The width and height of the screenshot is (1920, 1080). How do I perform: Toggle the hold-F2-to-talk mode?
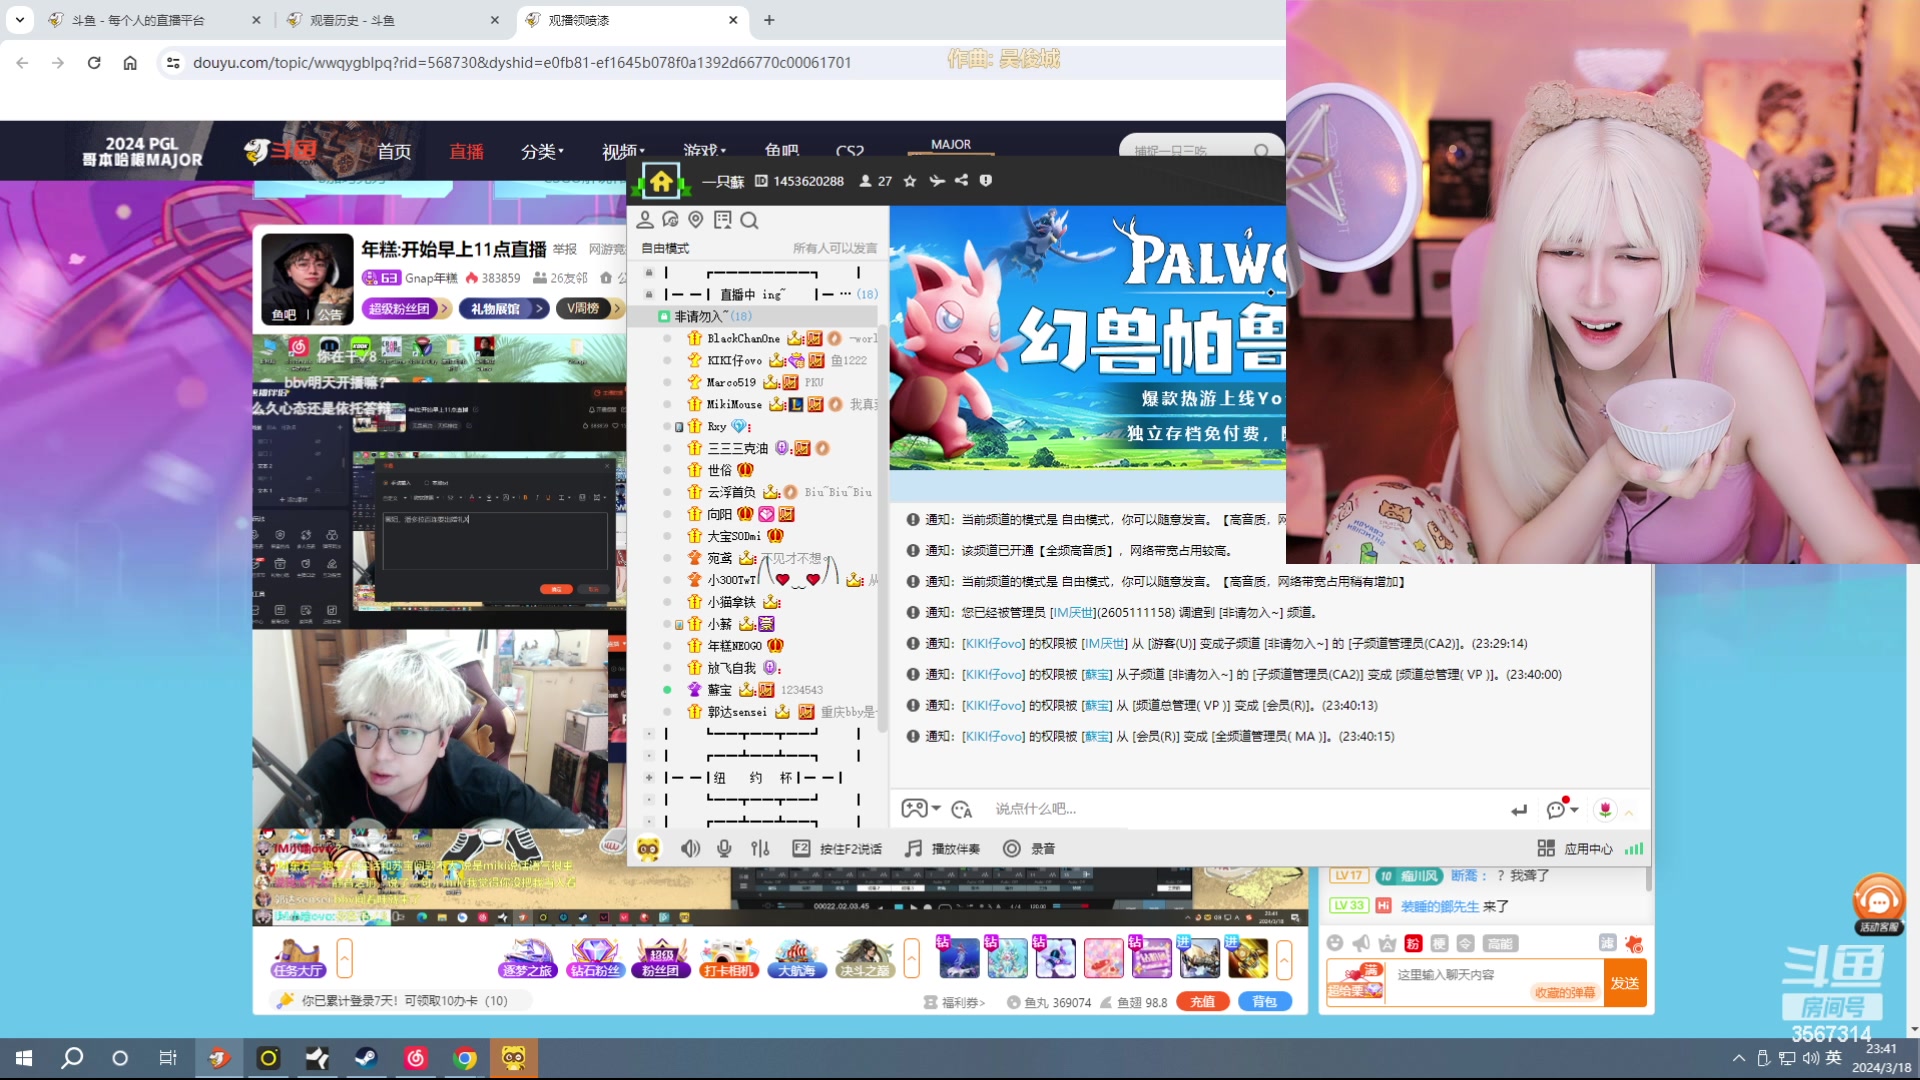(837, 849)
